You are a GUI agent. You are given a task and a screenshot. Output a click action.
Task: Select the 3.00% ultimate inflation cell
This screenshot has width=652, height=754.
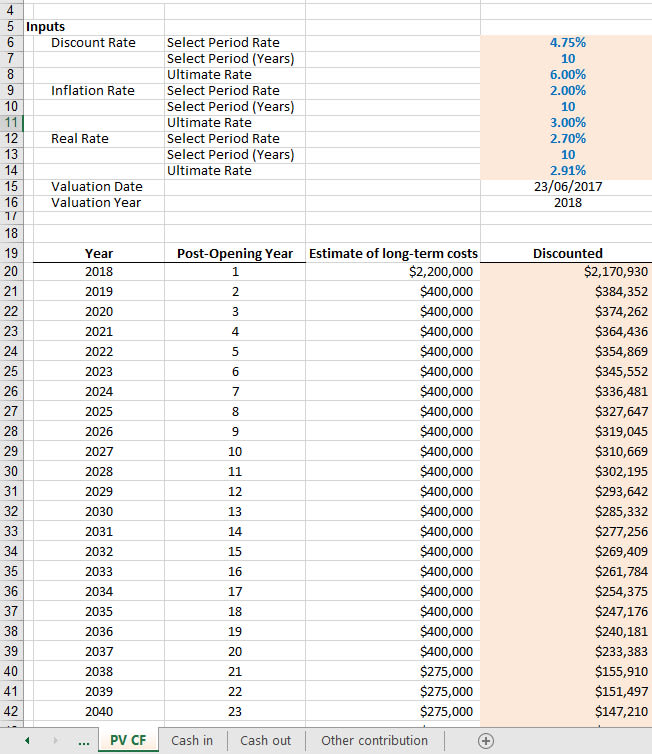tap(566, 123)
